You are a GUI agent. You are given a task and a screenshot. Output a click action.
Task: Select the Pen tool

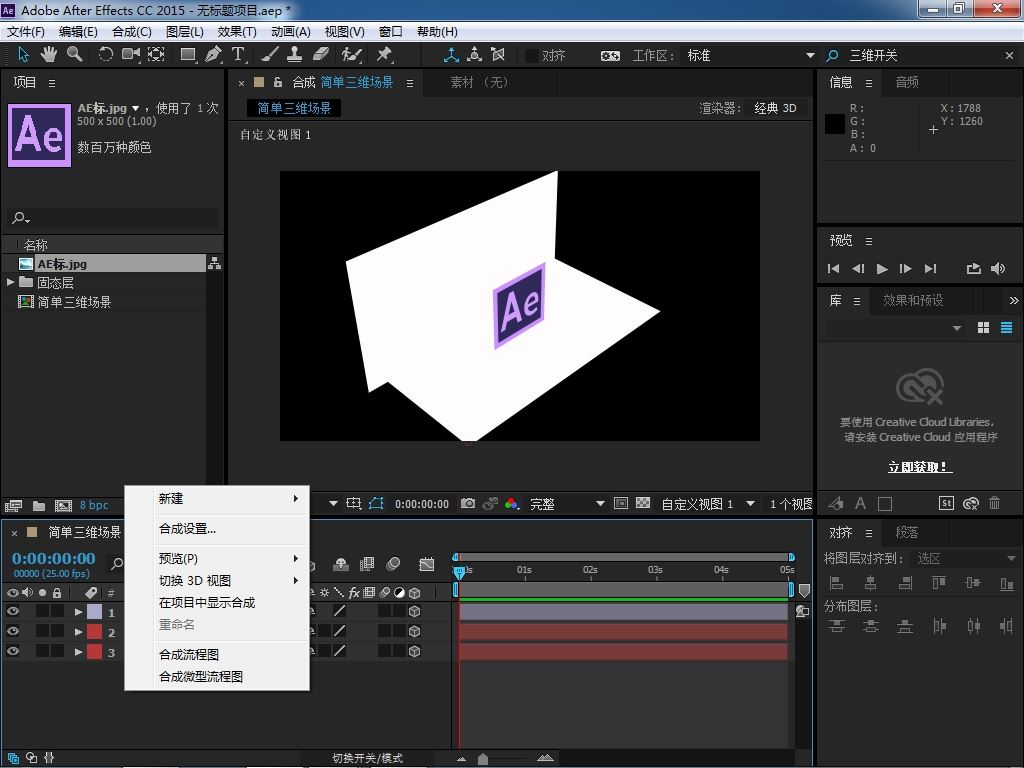(213, 55)
